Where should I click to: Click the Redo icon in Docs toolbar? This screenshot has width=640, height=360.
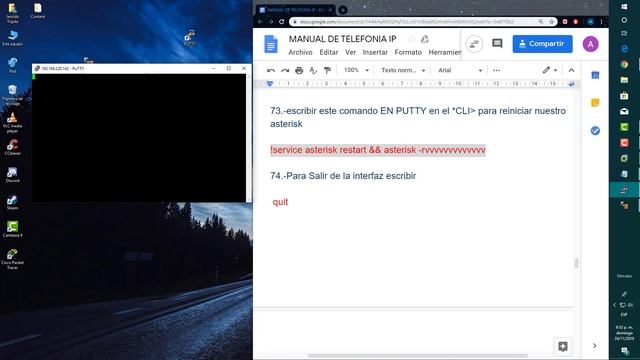[x=285, y=70]
